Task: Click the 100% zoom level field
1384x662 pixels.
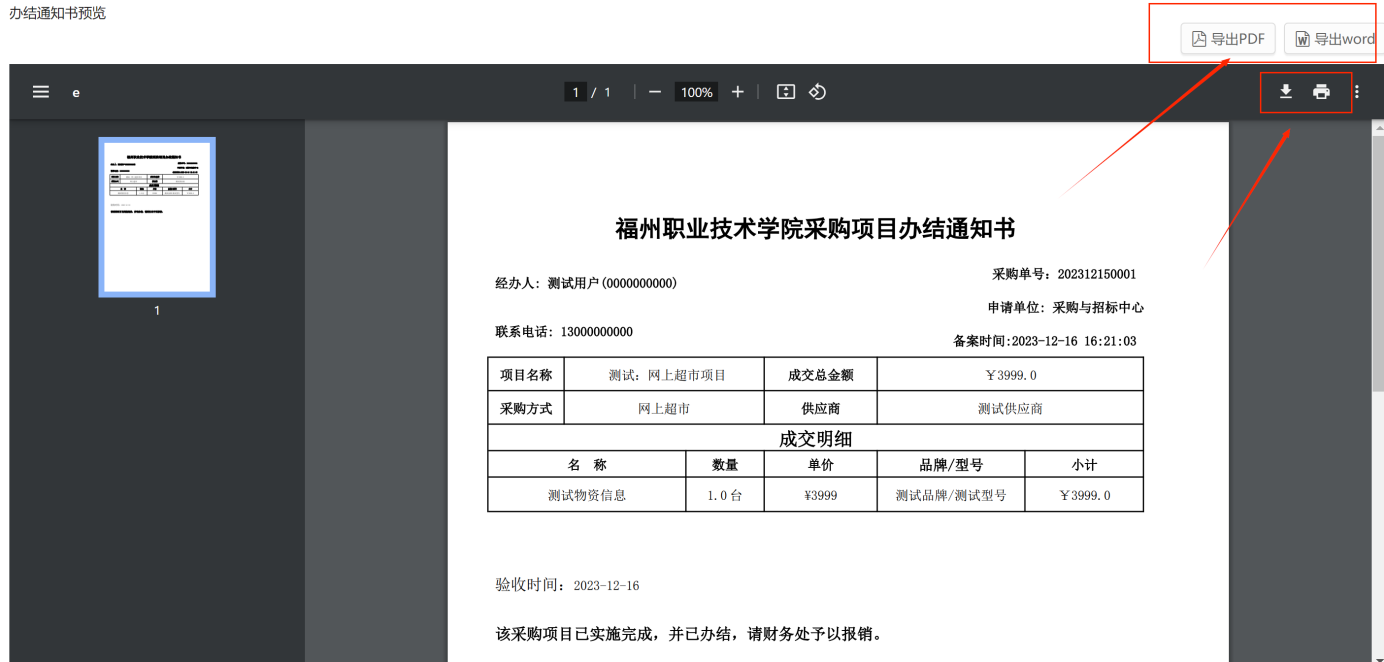Action: 696,92
